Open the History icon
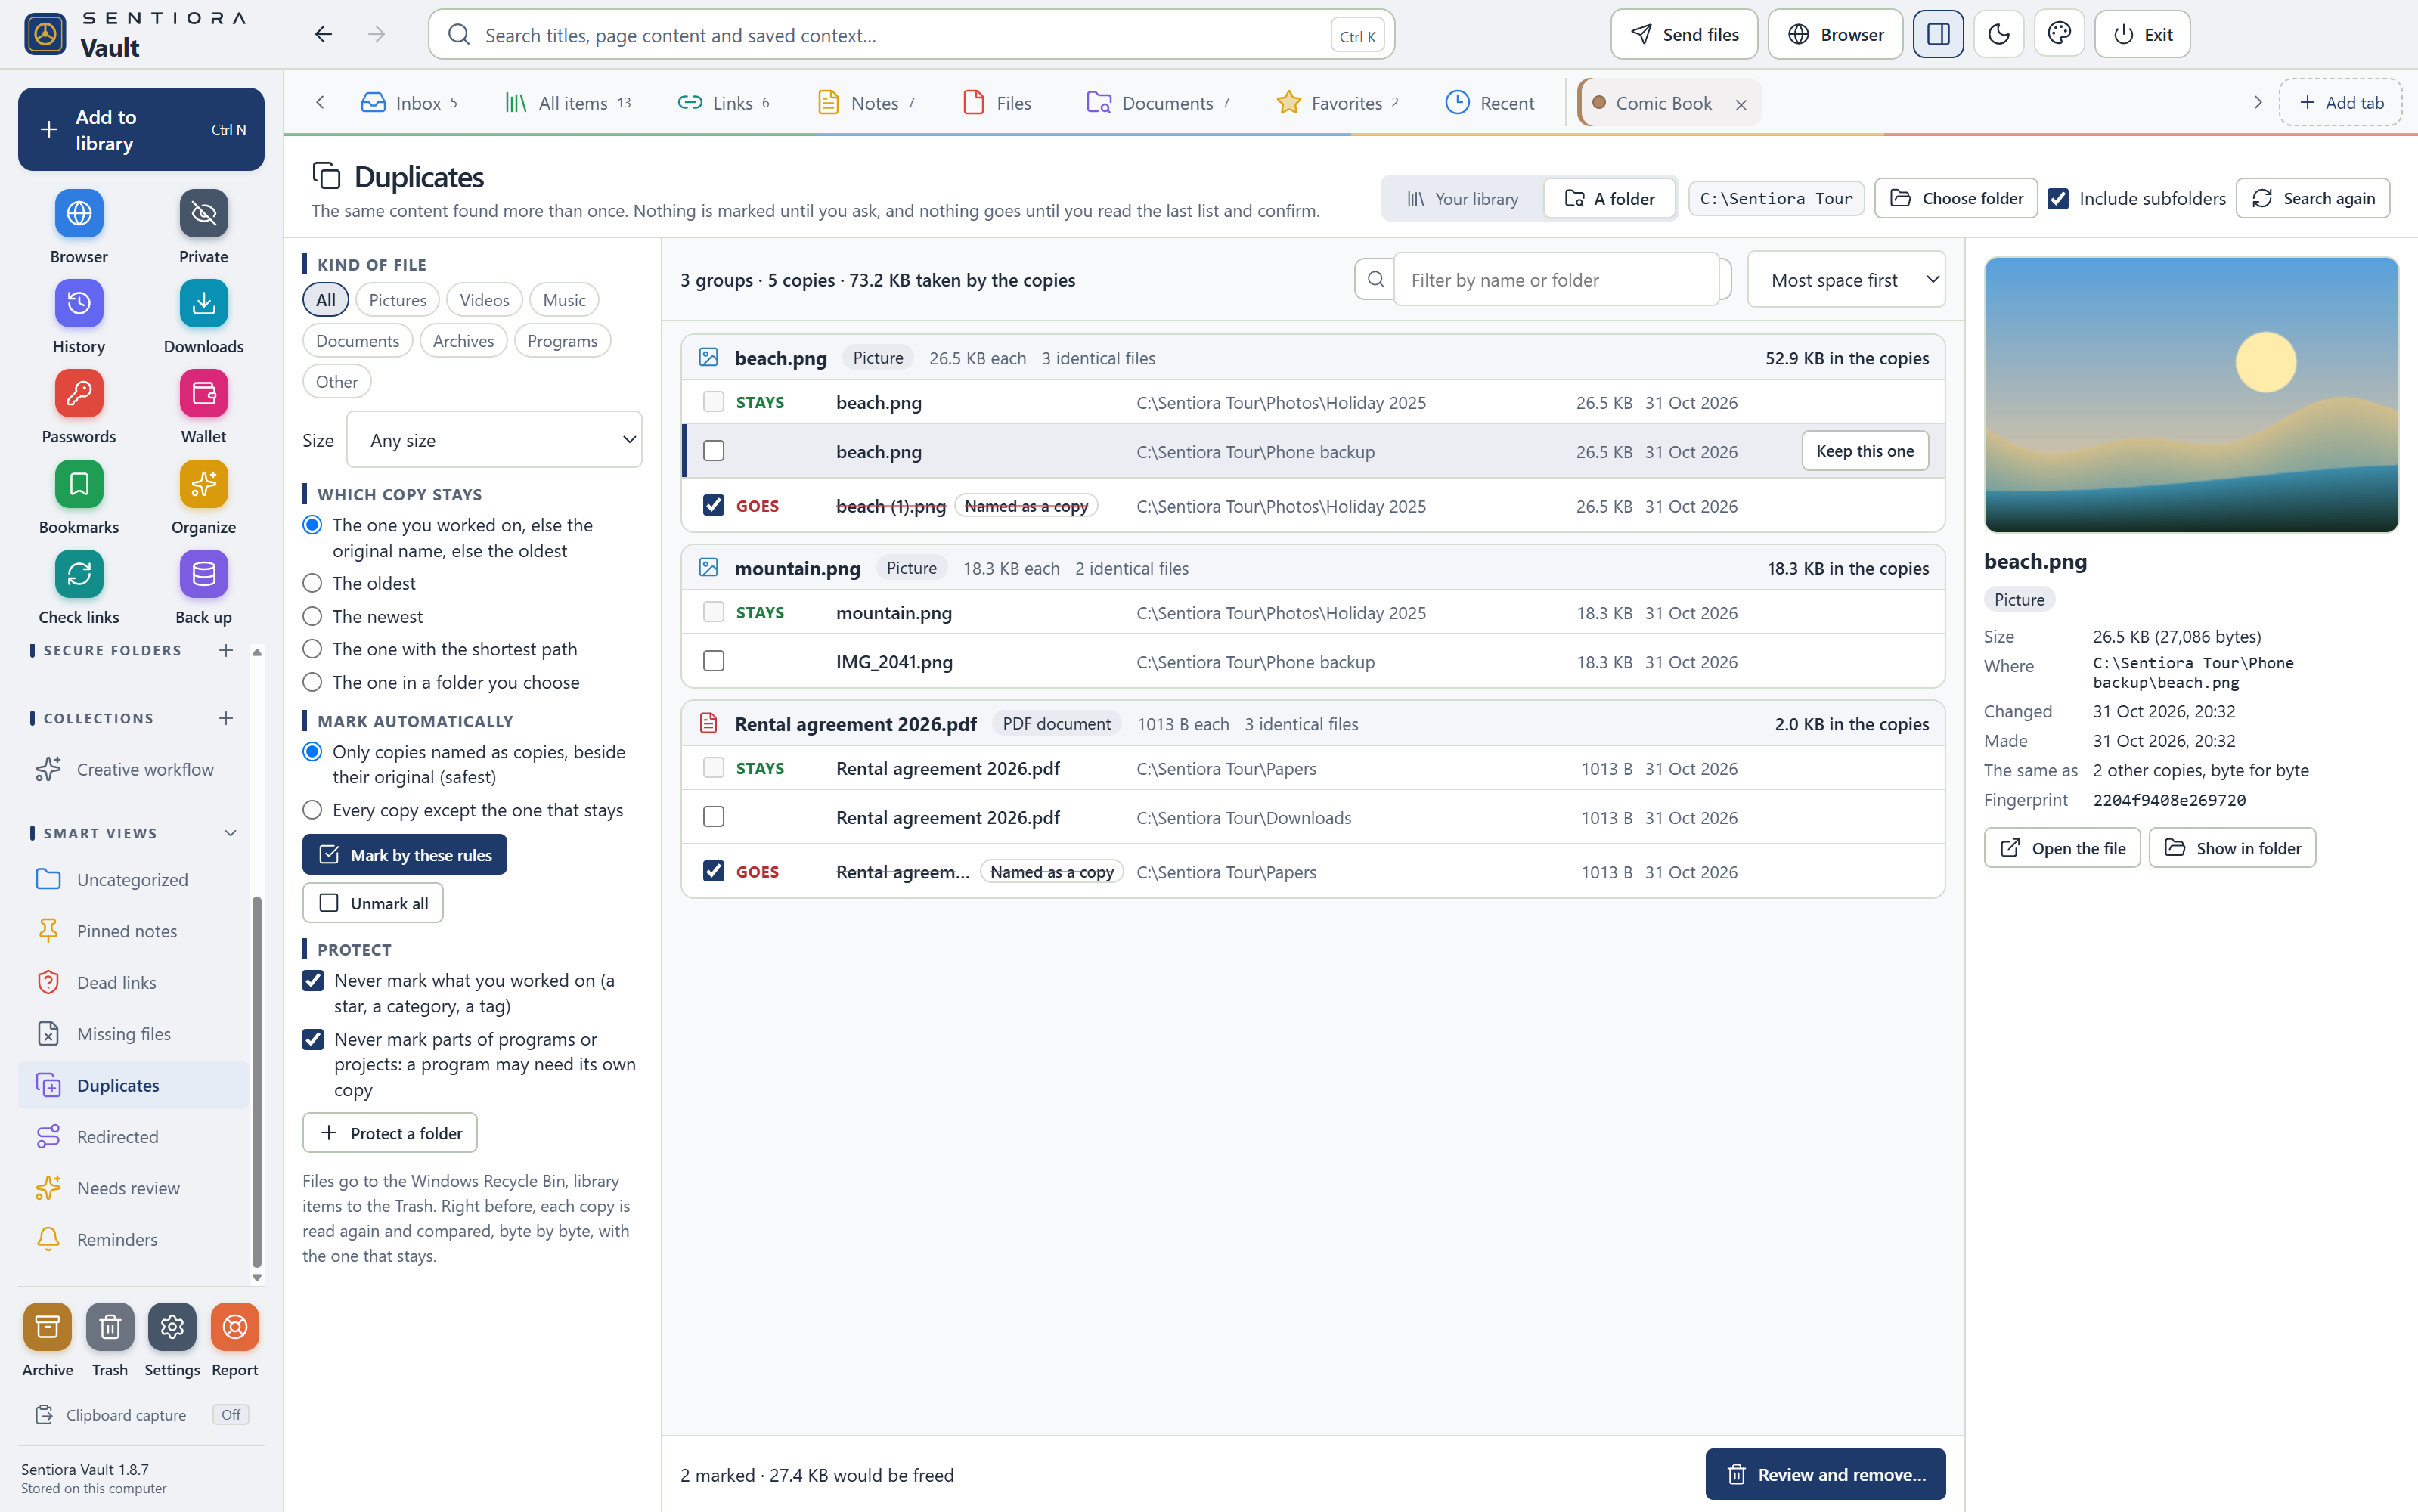The width and height of the screenshot is (2418, 1512). (x=79, y=303)
